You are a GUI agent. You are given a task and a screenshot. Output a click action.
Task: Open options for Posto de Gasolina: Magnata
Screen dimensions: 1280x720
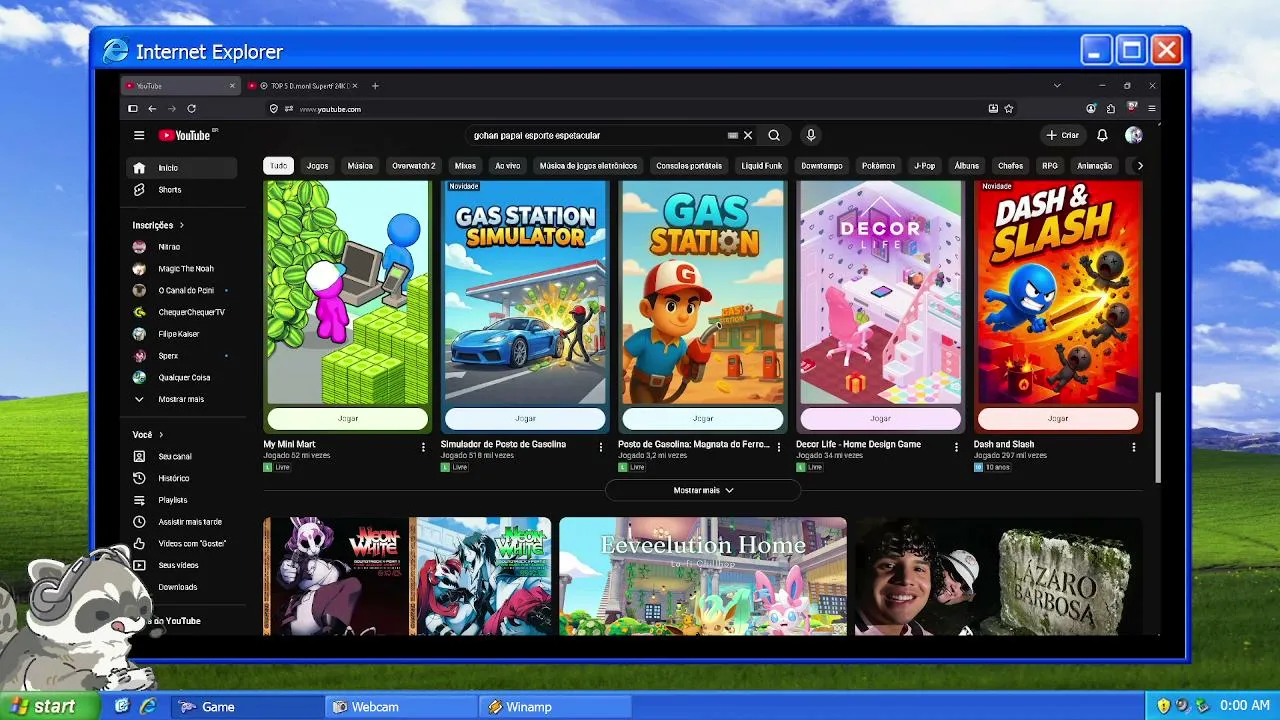779,447
